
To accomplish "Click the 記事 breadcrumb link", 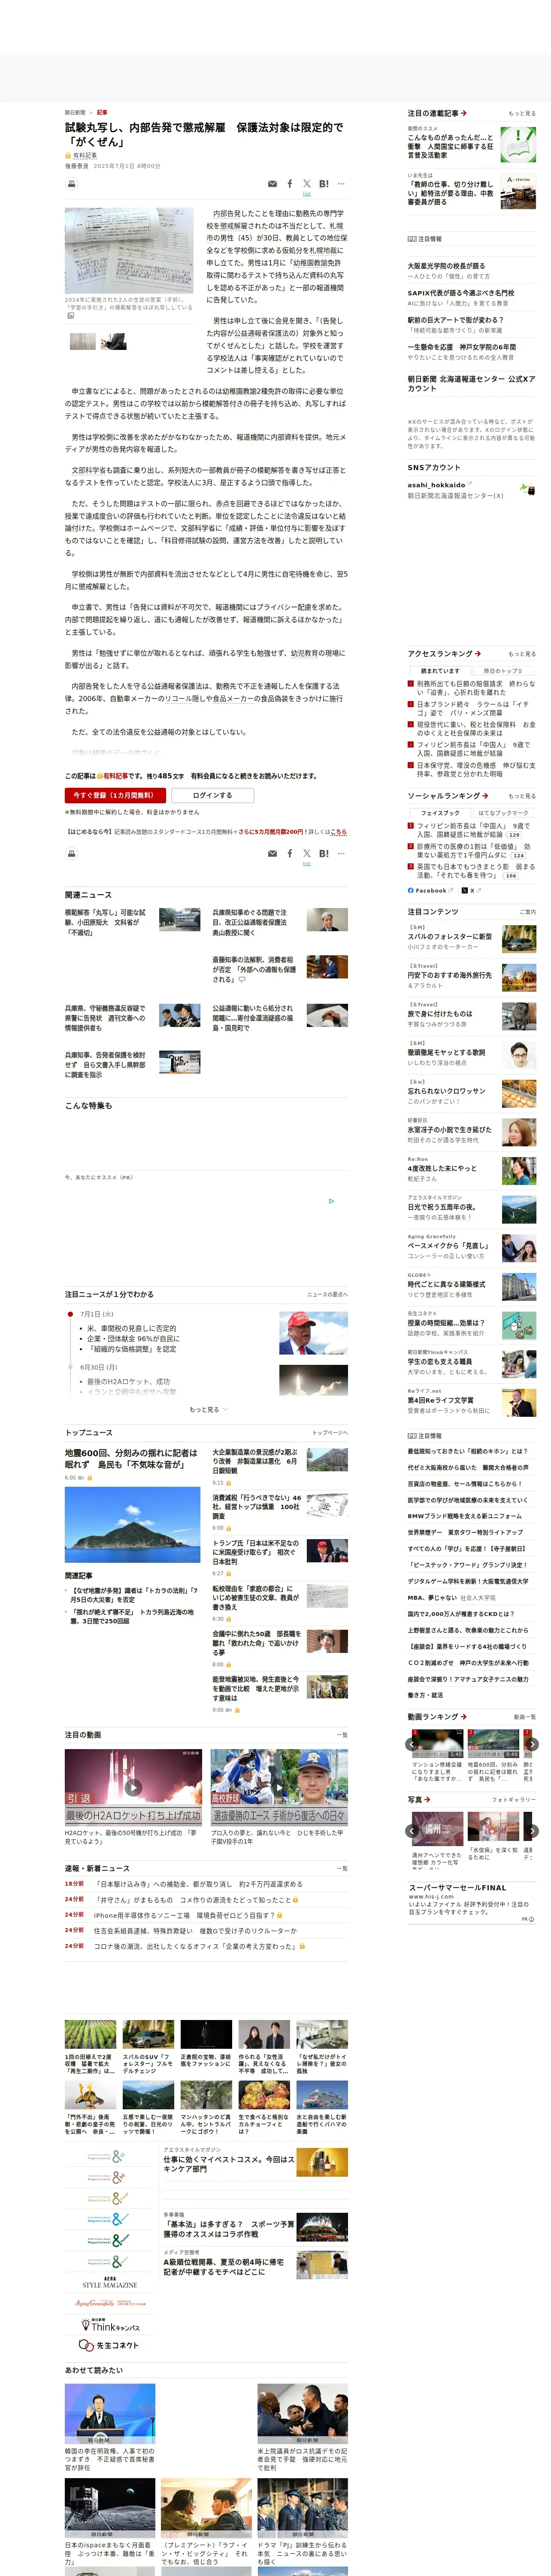I will coord(102,113).
